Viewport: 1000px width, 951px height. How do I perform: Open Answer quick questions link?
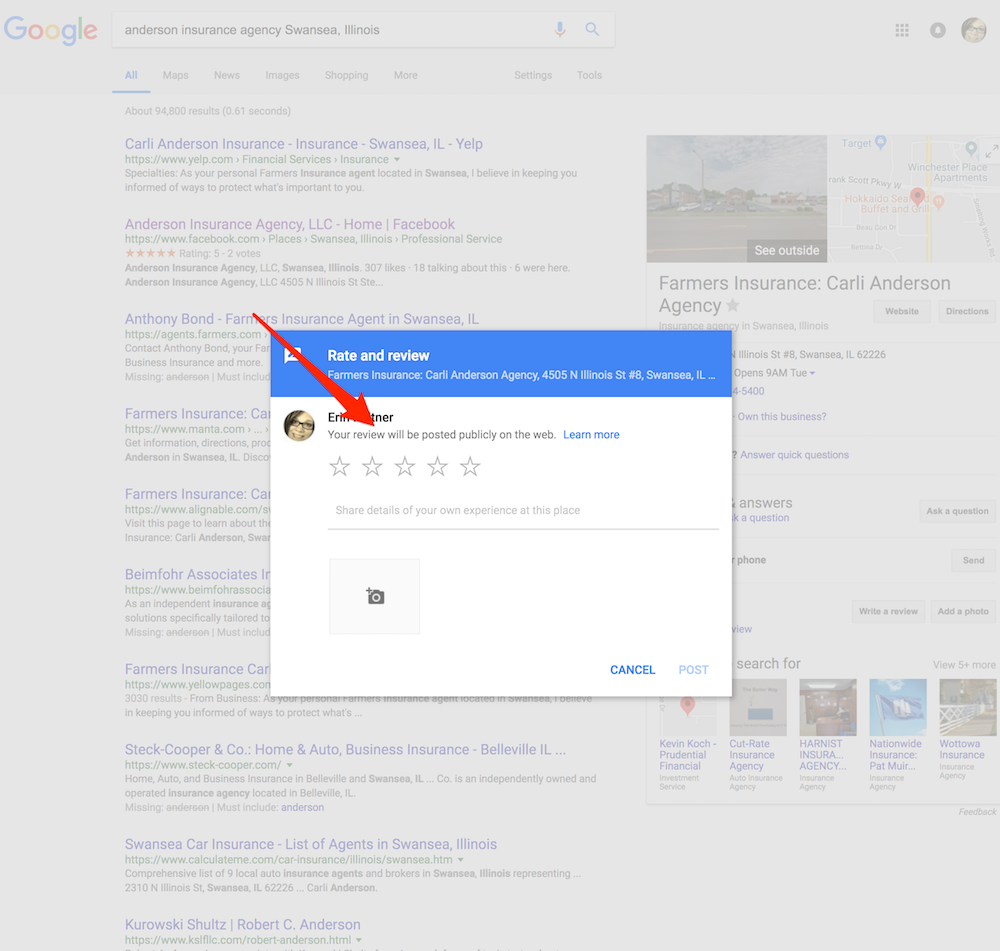tap(795, 455)
